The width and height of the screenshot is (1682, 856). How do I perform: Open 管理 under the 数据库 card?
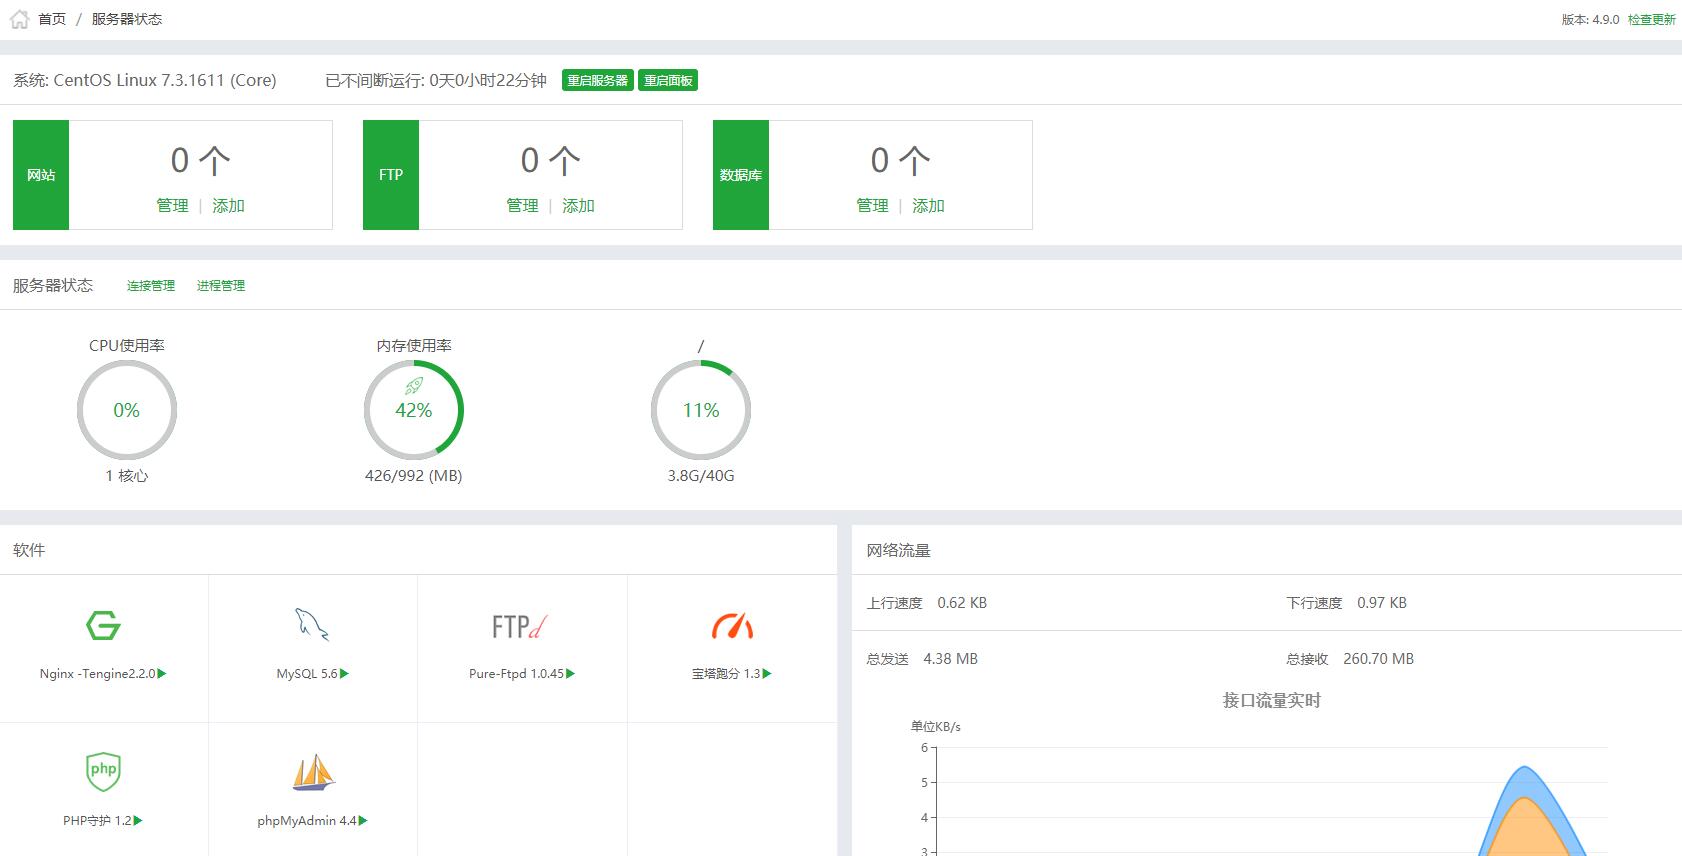click(872, 205)
